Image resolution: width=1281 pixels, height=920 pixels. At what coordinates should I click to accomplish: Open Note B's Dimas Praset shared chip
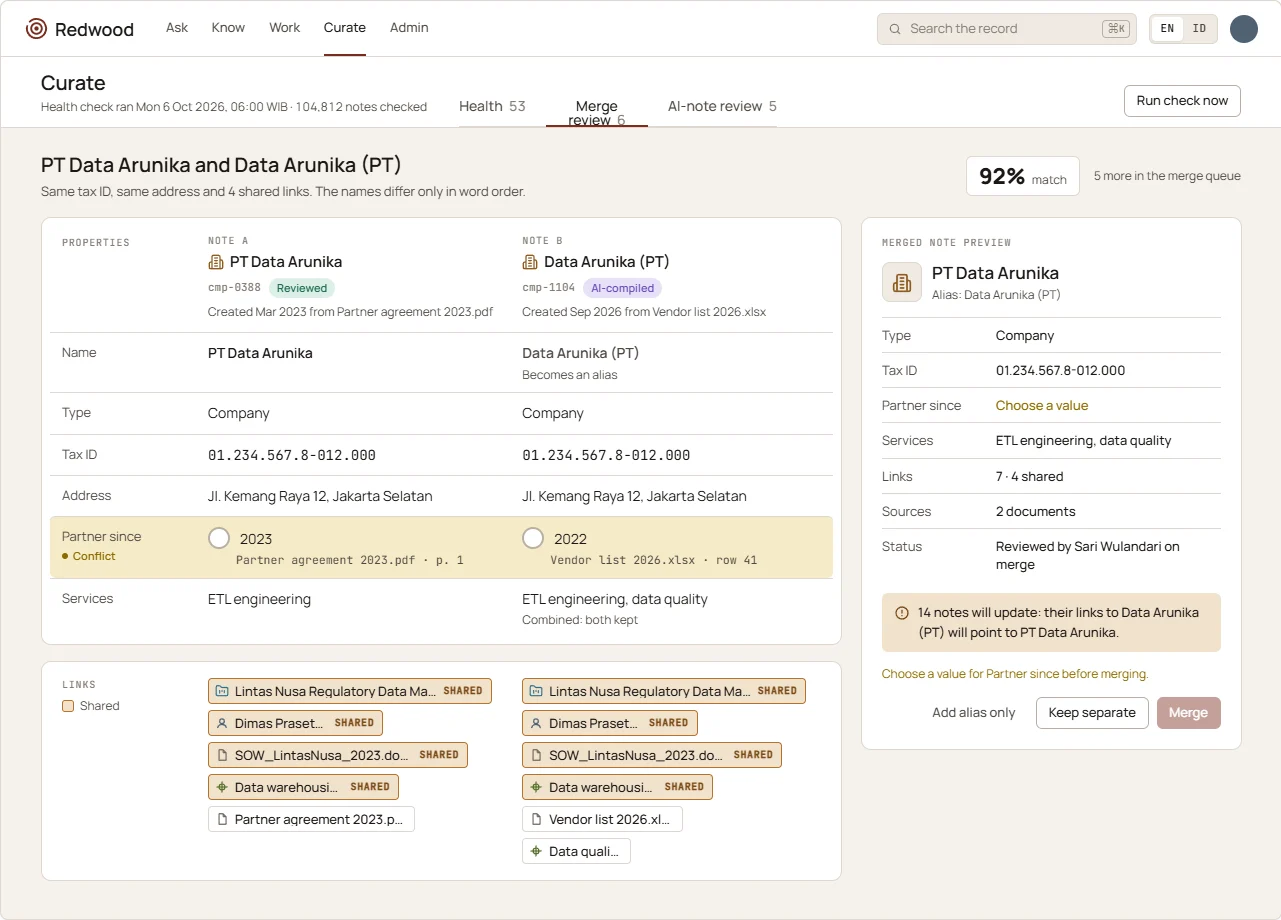tap(610, 723)
